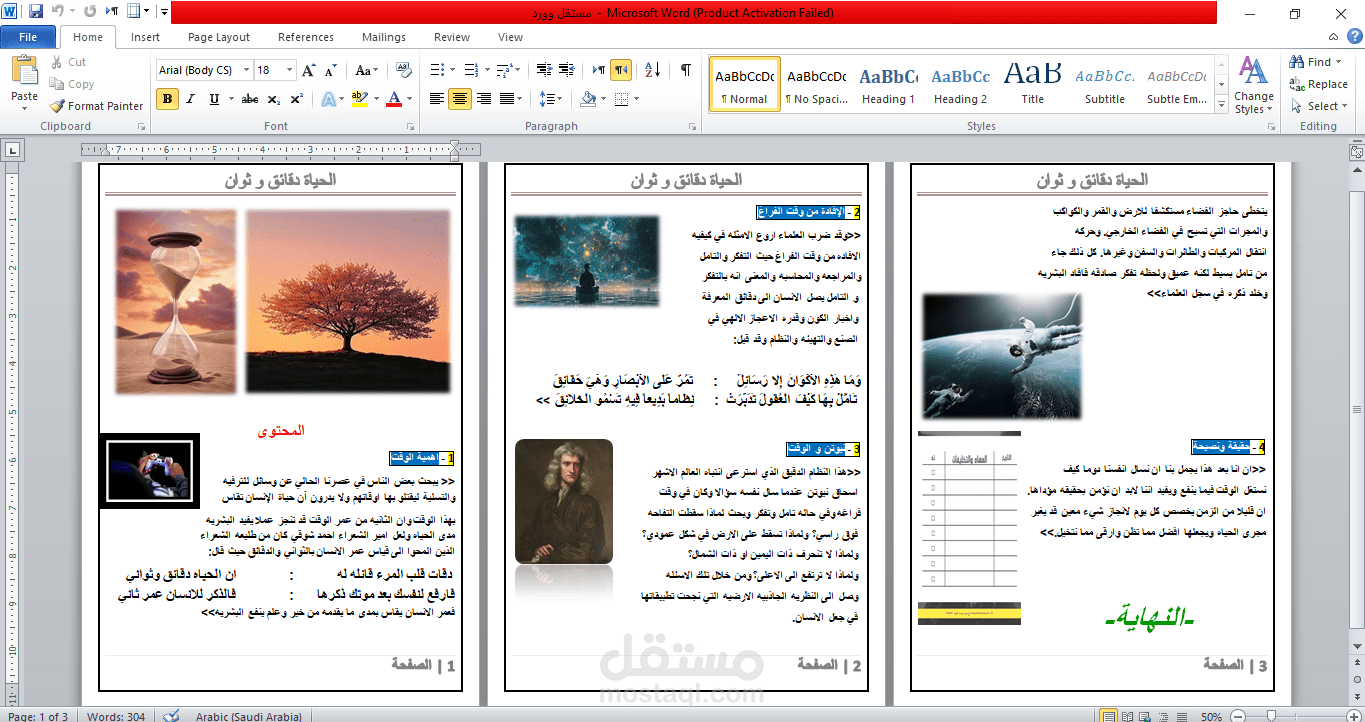Apply subscript formatting

click(275, 99)
